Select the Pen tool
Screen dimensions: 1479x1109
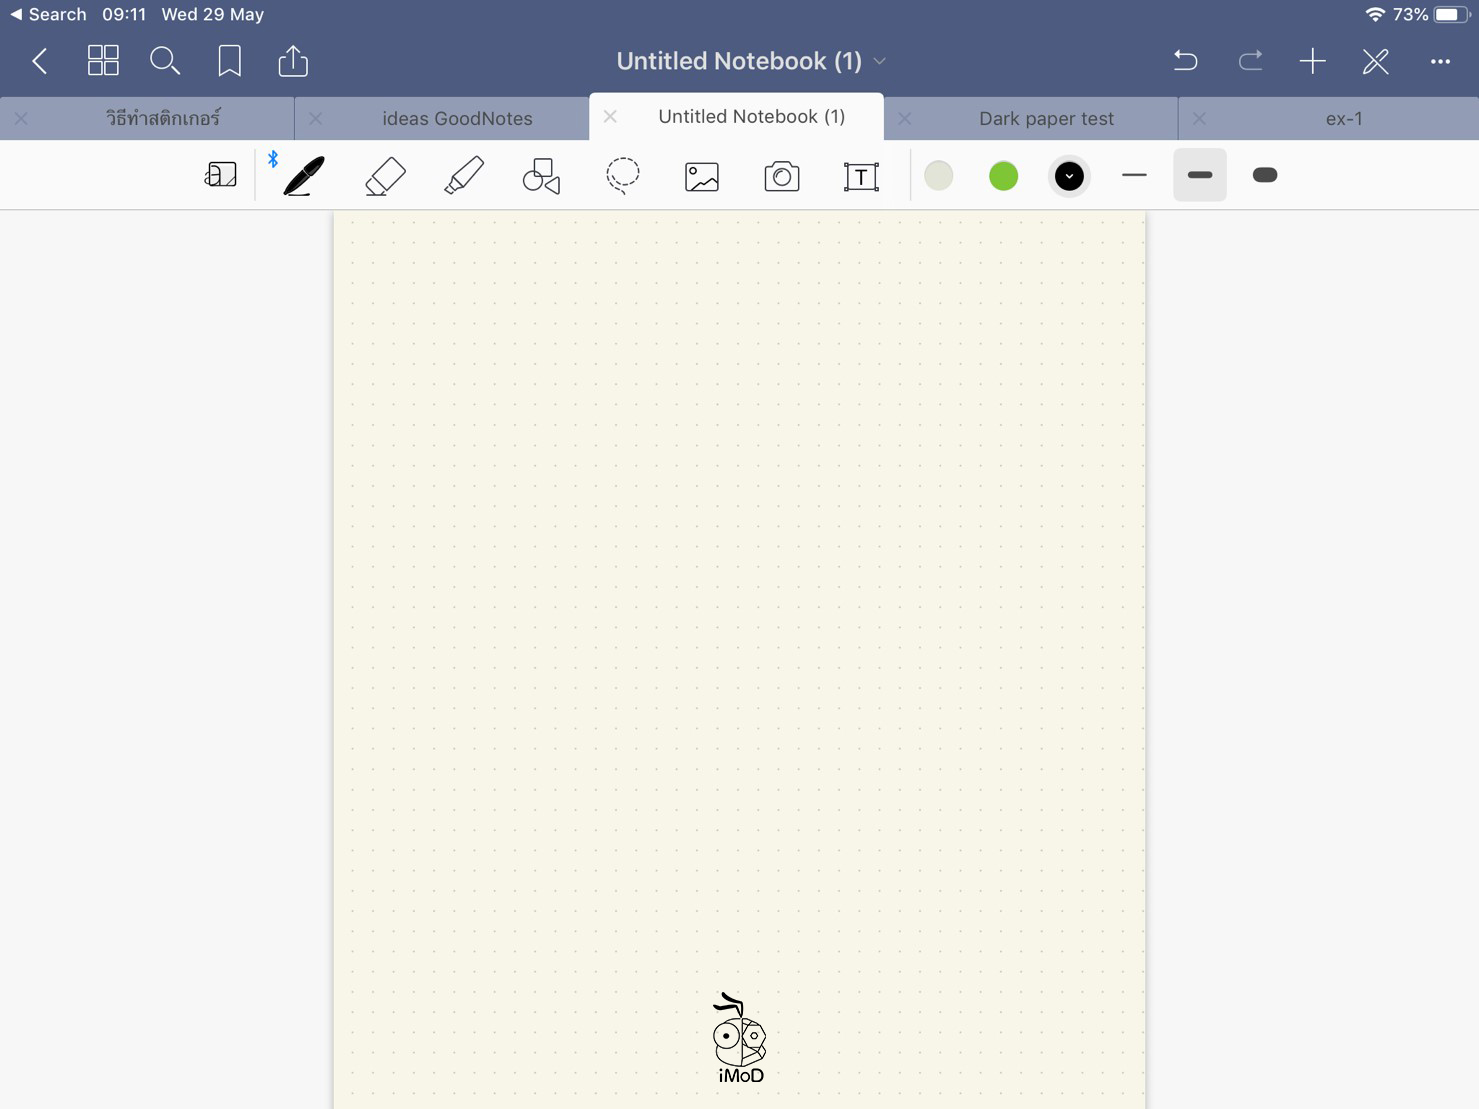tap(304, 176)
